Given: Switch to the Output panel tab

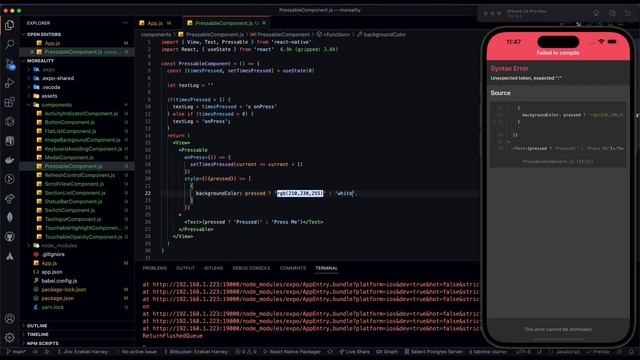Looking at the screenshot, I should click(x=185, y=268).
